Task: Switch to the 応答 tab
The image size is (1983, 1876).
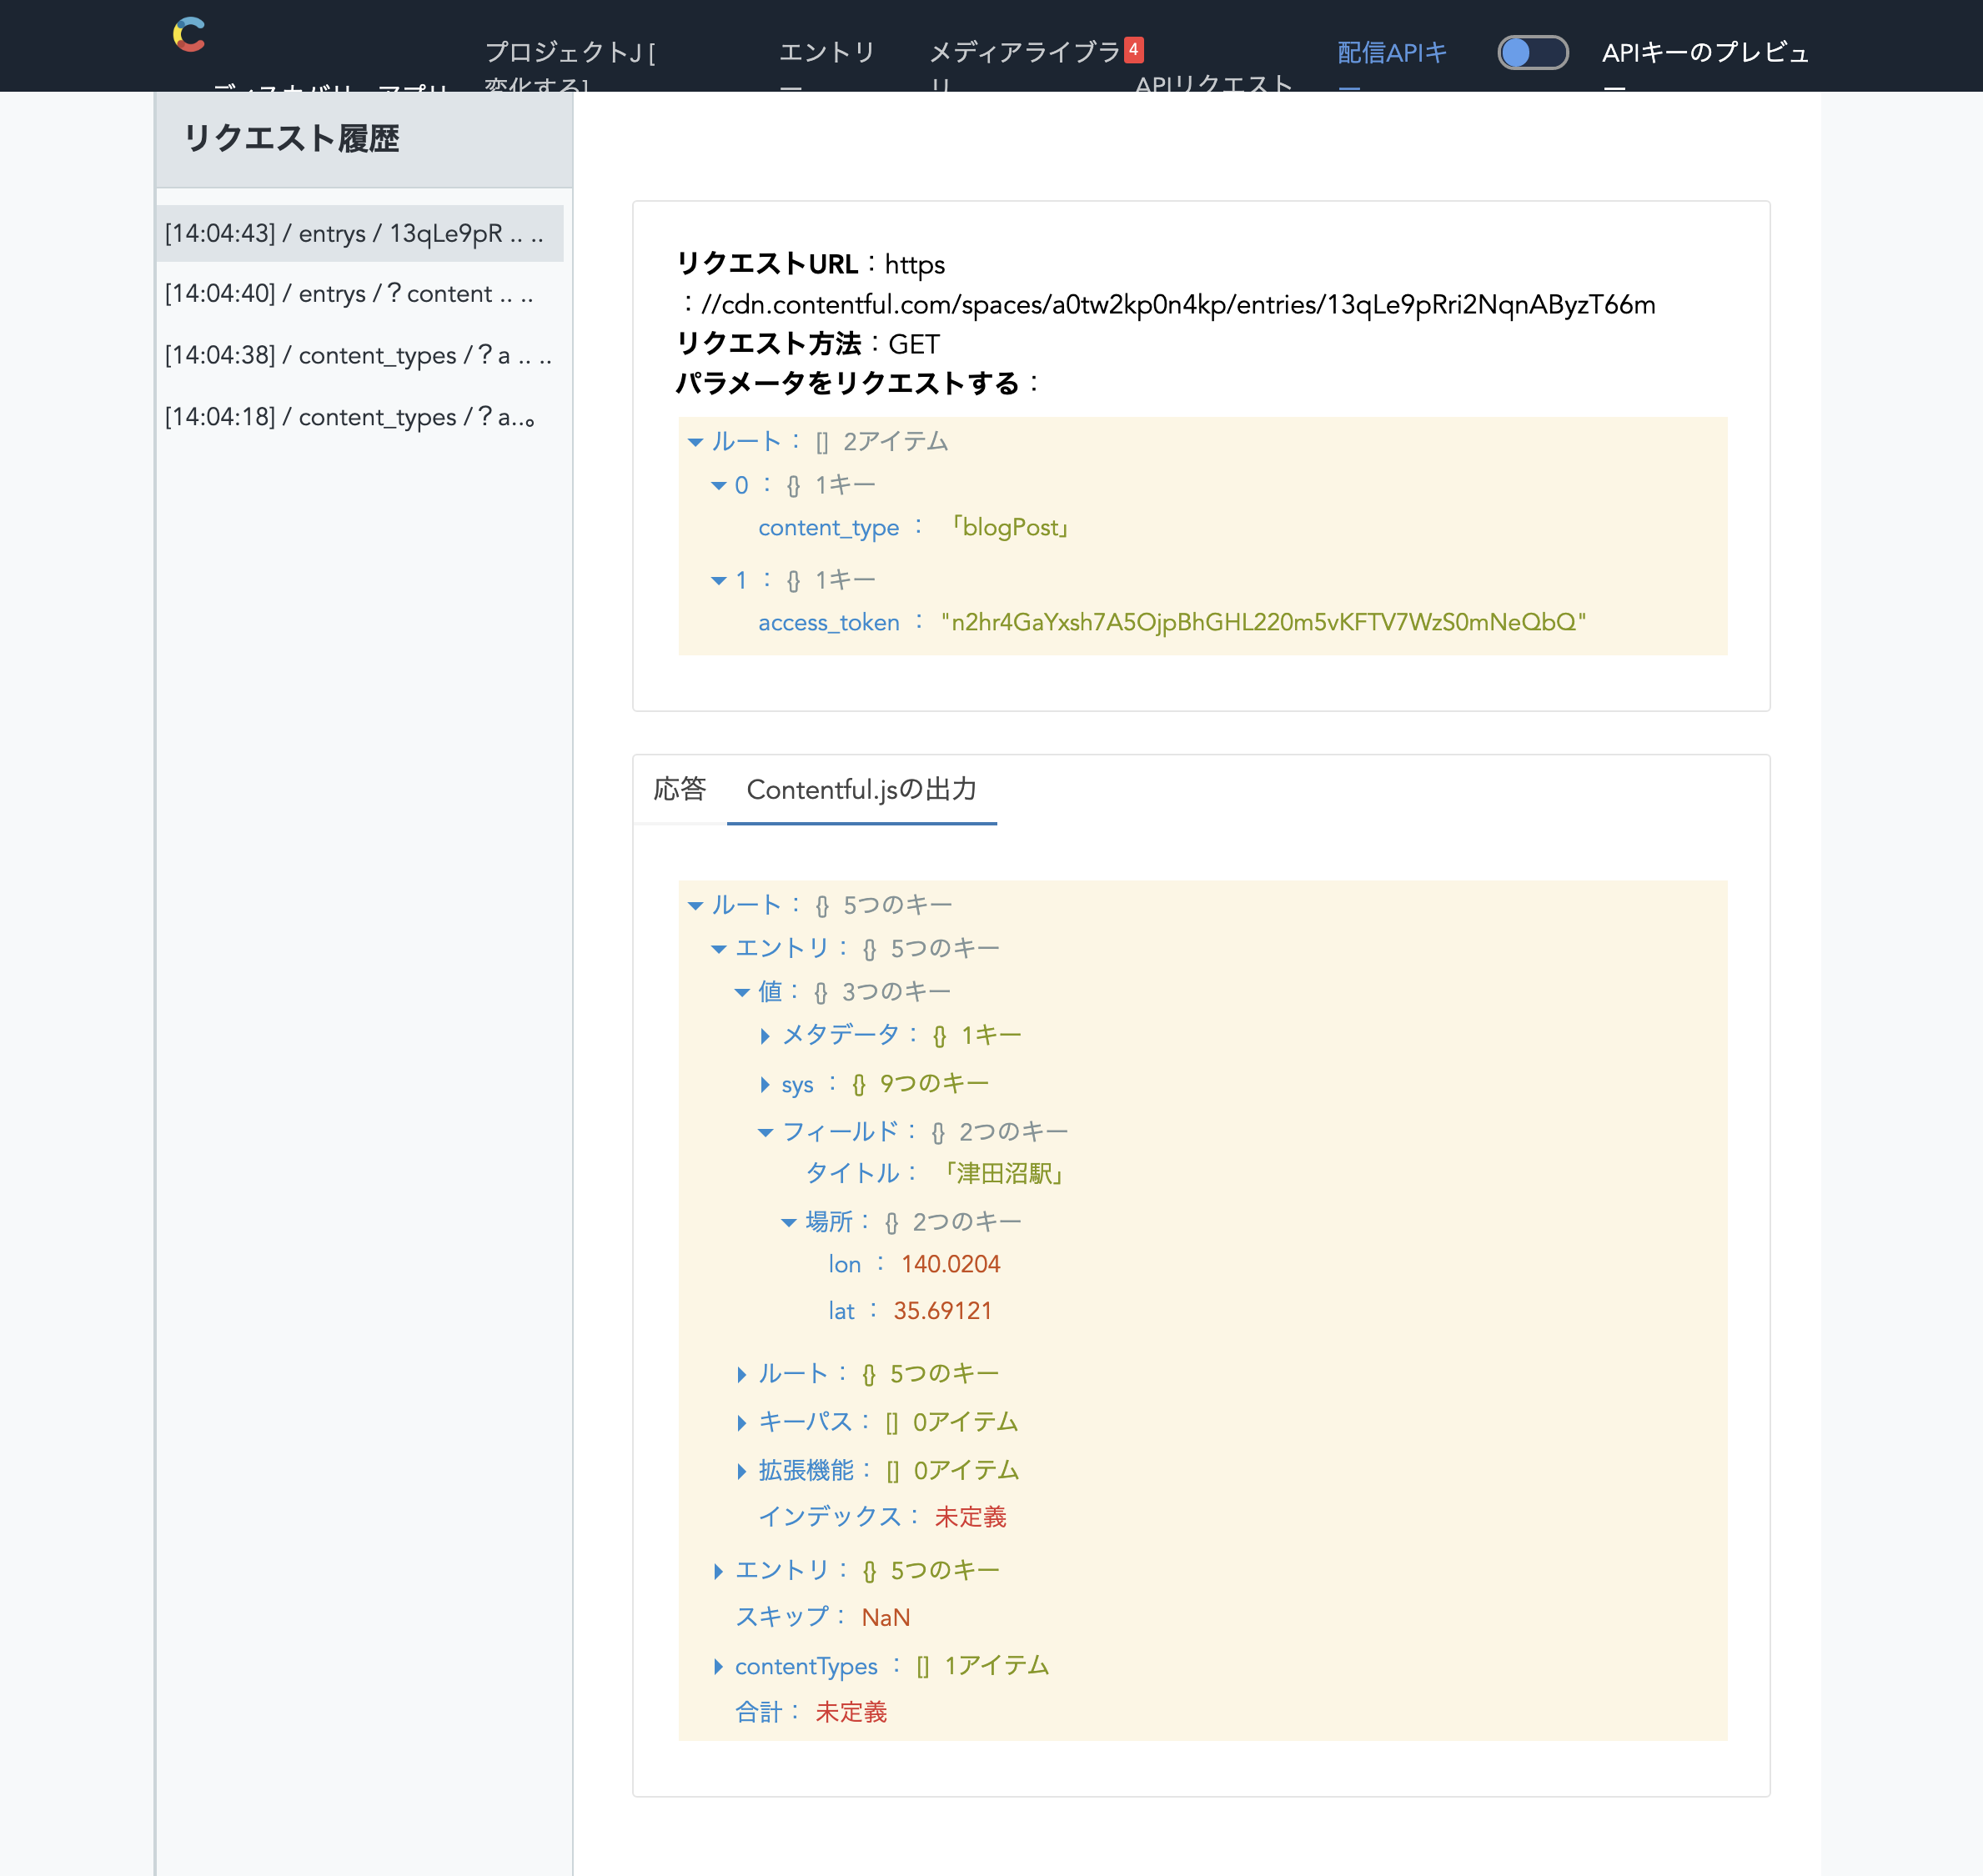Action: pyautogui.click(x=679, y=790)
